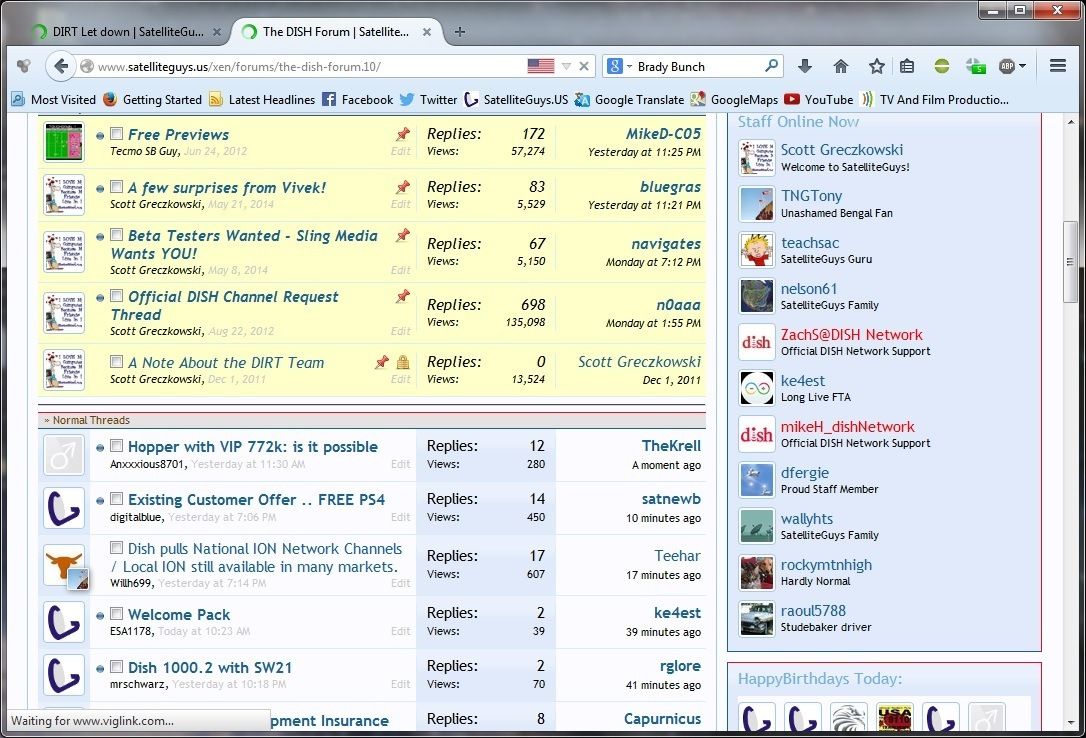Tick checkbox for Existing Customer Offer thread

[116, 498]
